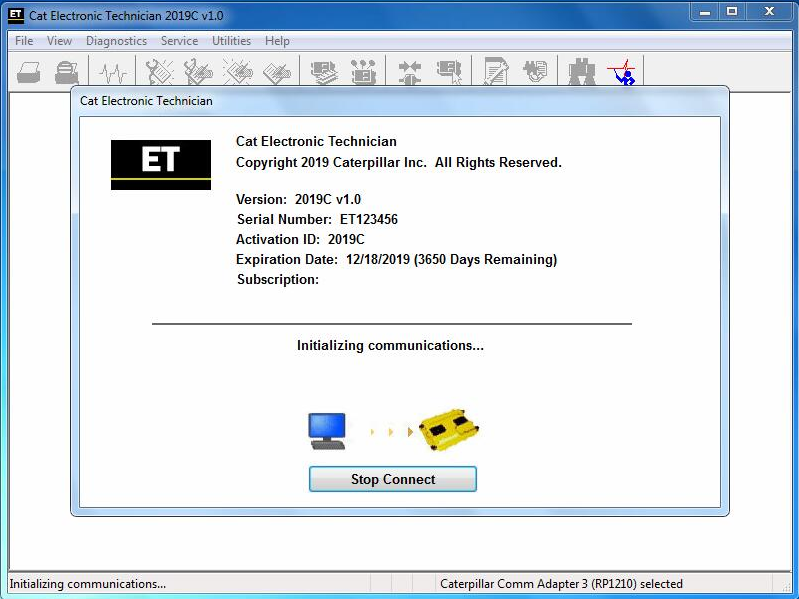Click the window title 'Cat Electronic Technician 2019C v1.0'
Viewport: 799px width, 599px height.
[x=126, y=16]
